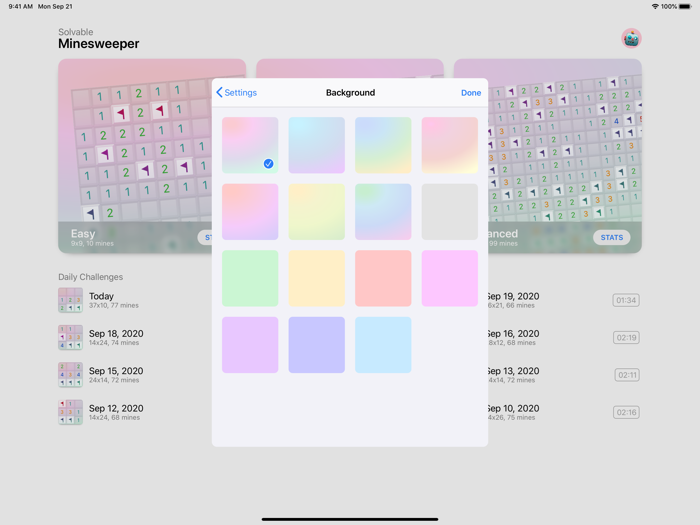
Task: Select the solid lavender background
Action: (250, 345)
